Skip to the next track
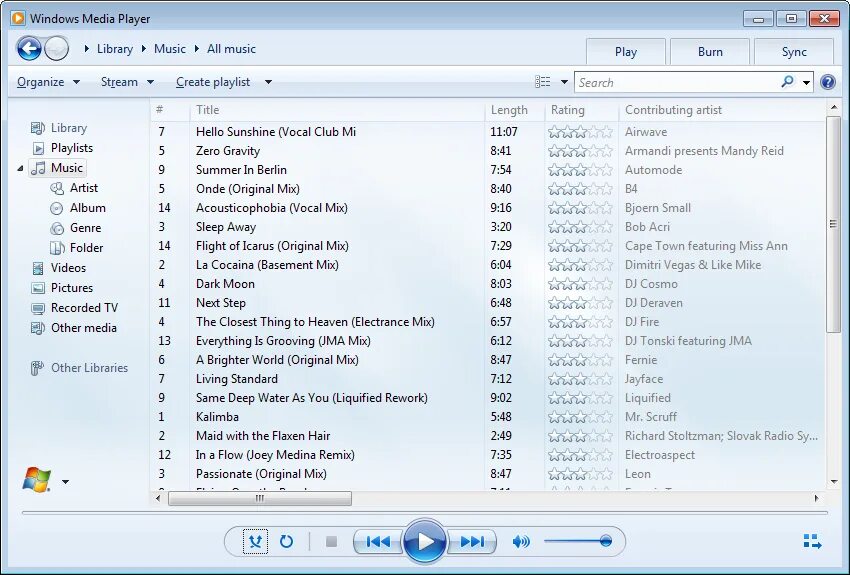This screenshot has height=575, width=850. click(x=472, y=541)
